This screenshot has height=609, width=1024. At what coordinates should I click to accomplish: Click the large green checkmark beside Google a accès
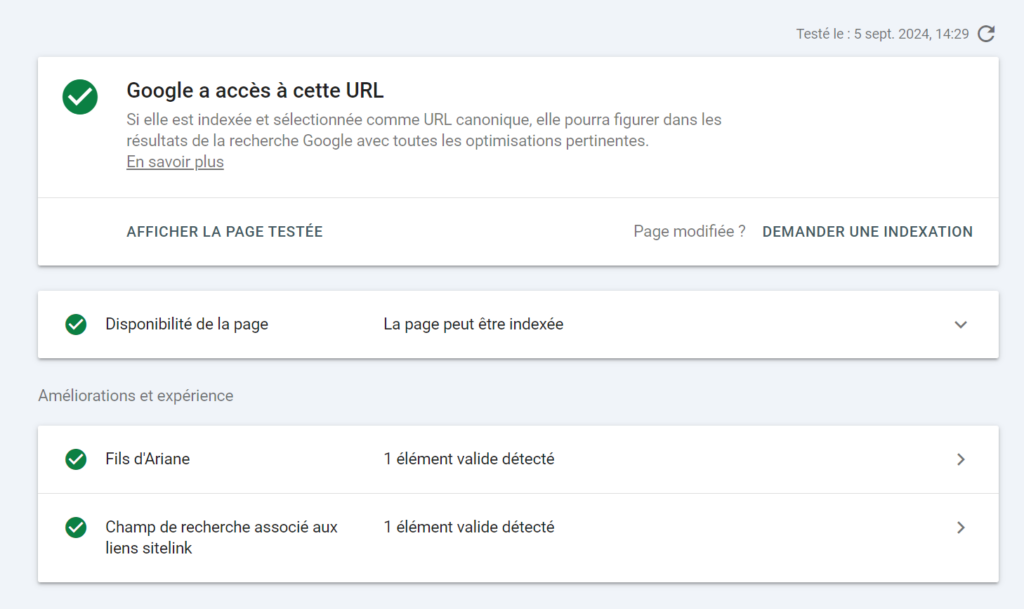click(x=80, y=97)
